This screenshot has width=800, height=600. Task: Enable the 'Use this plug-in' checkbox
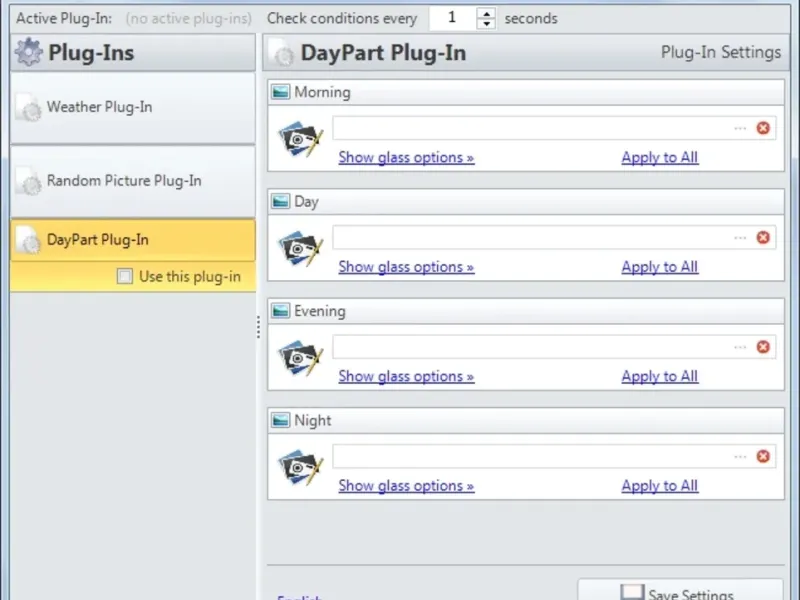click(125, 277)
